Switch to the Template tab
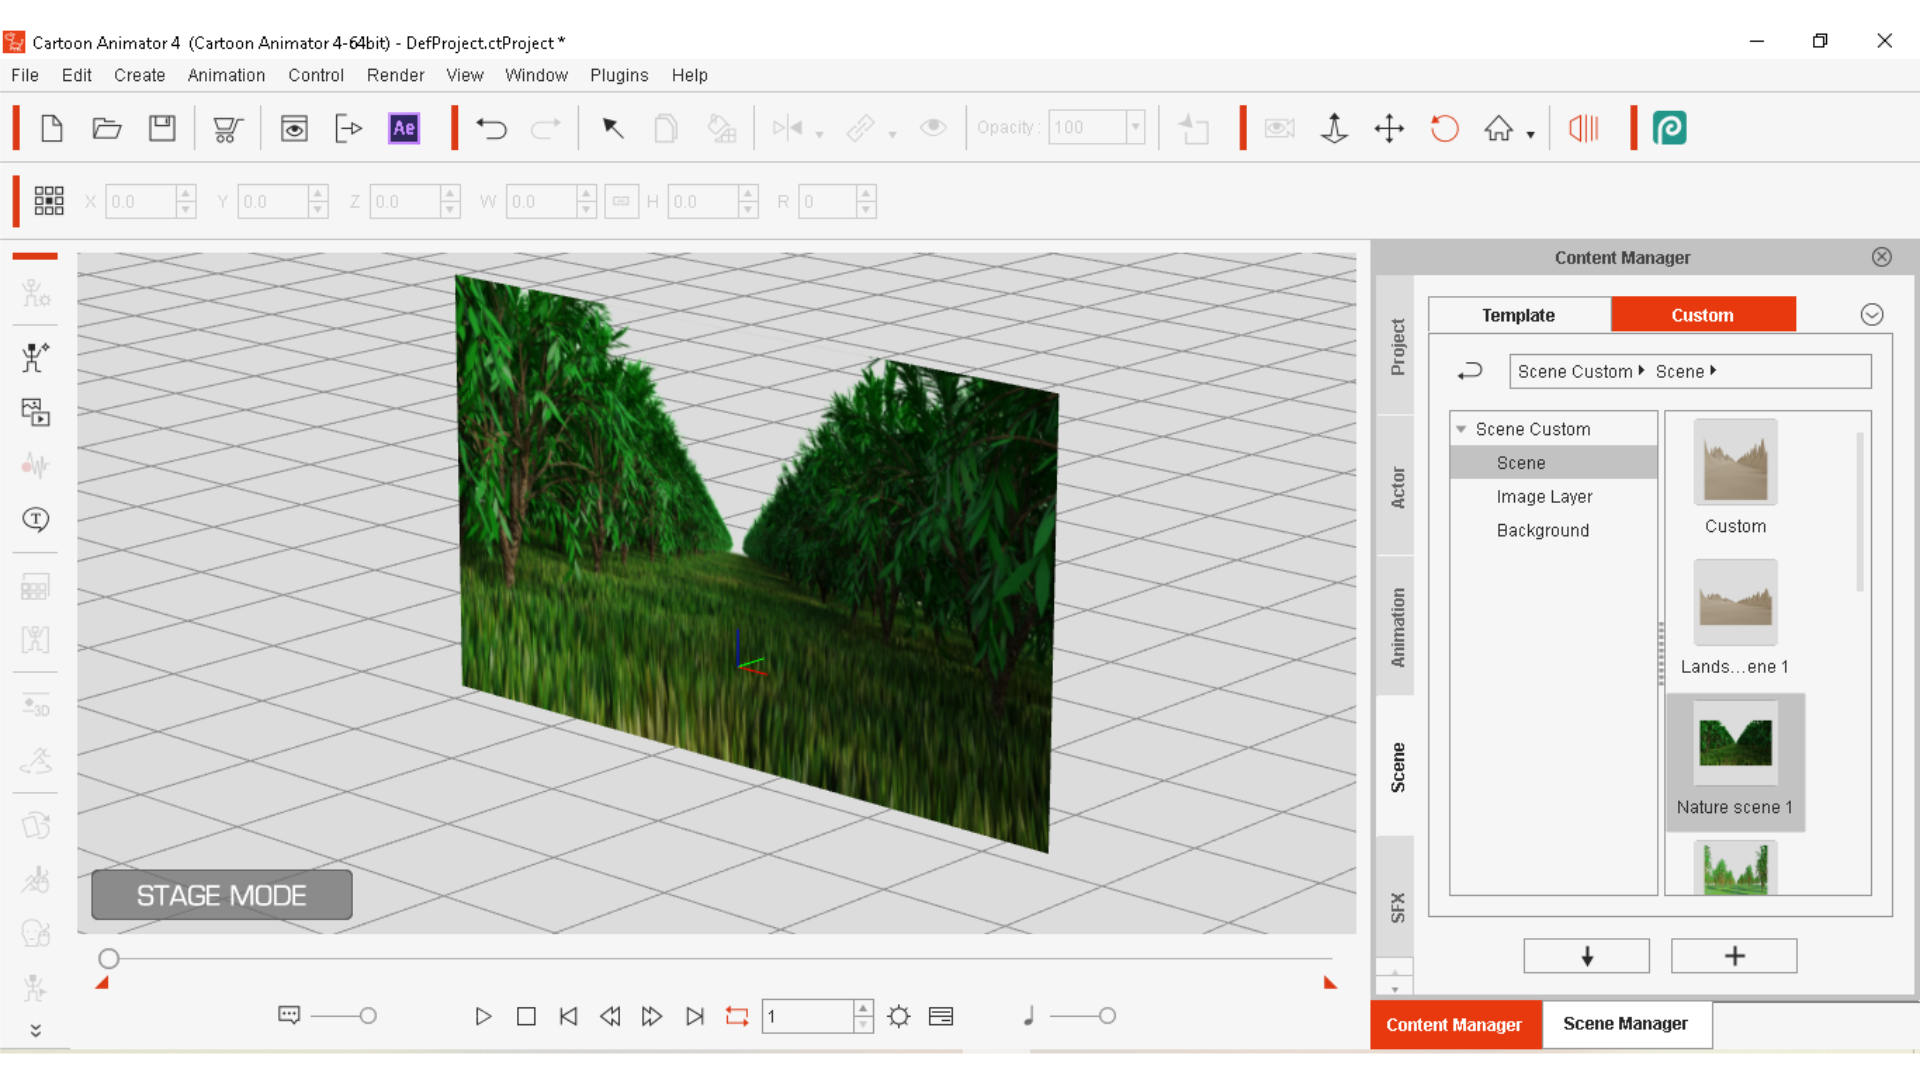1920x1080 pixels. tap(1518, 315)
